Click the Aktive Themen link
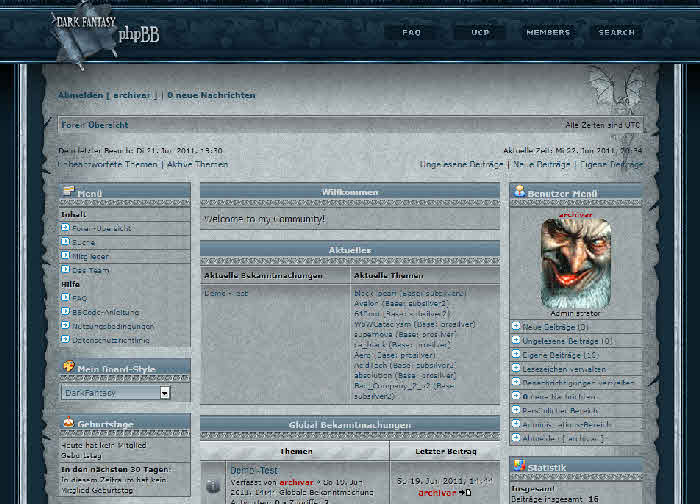This screenshot has width=700, height=504. tap(197, 164)
